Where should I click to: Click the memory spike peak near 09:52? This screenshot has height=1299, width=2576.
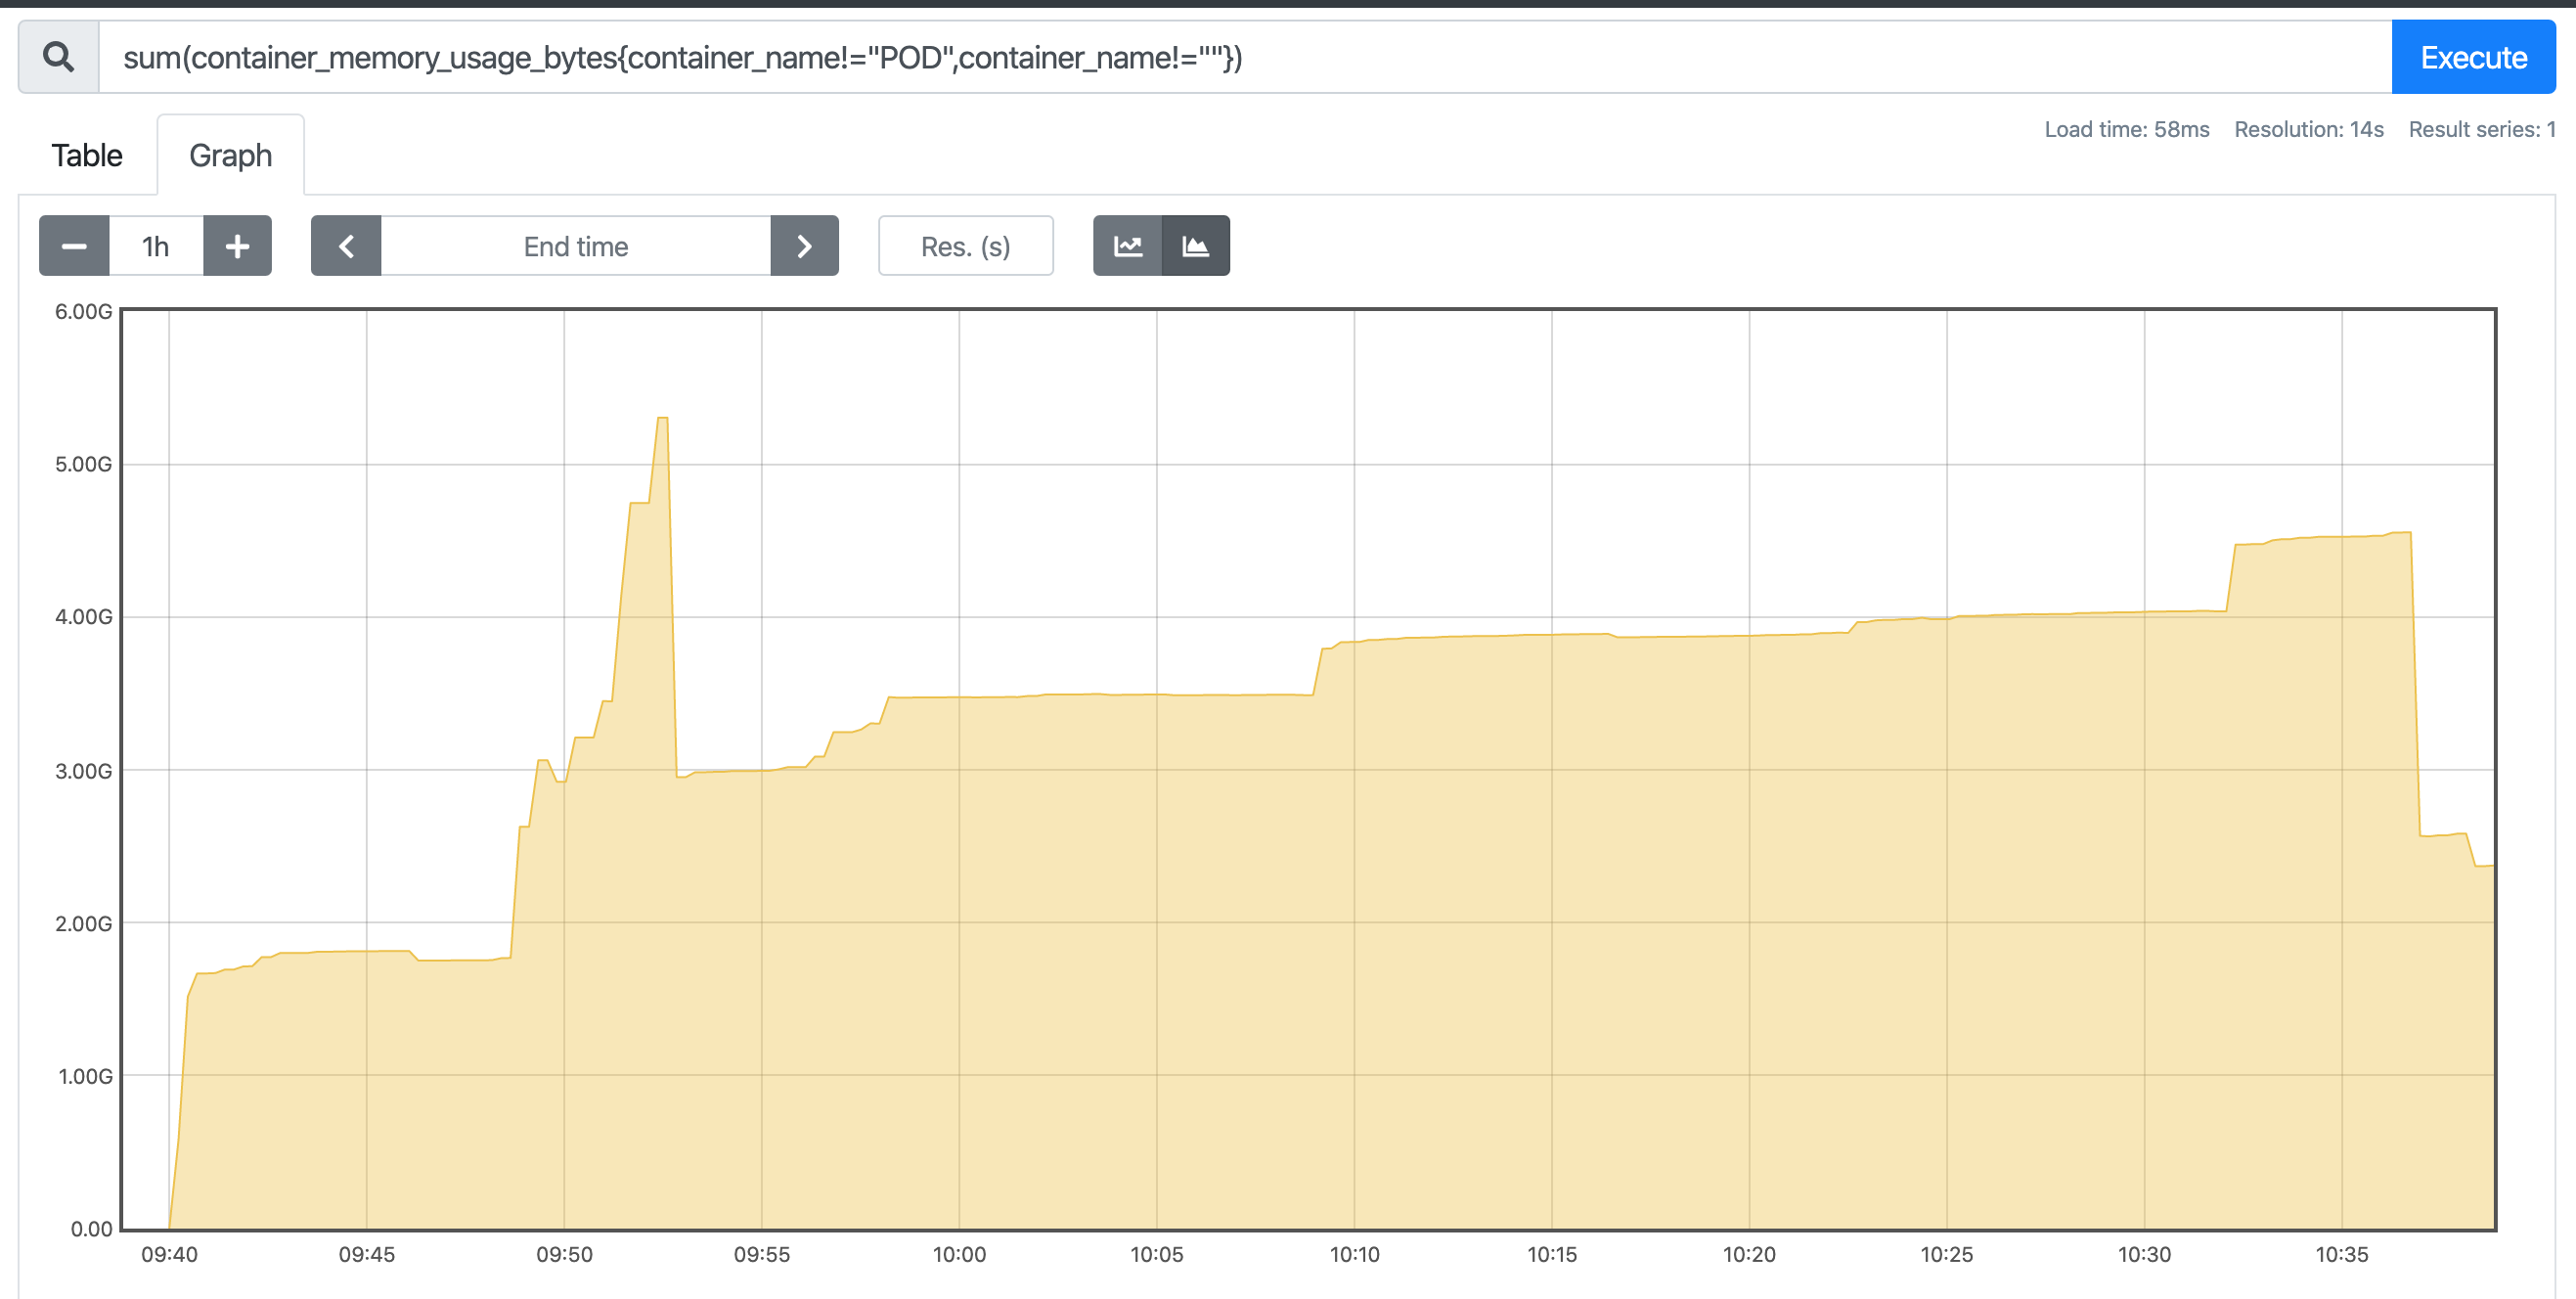click(662, 419)
